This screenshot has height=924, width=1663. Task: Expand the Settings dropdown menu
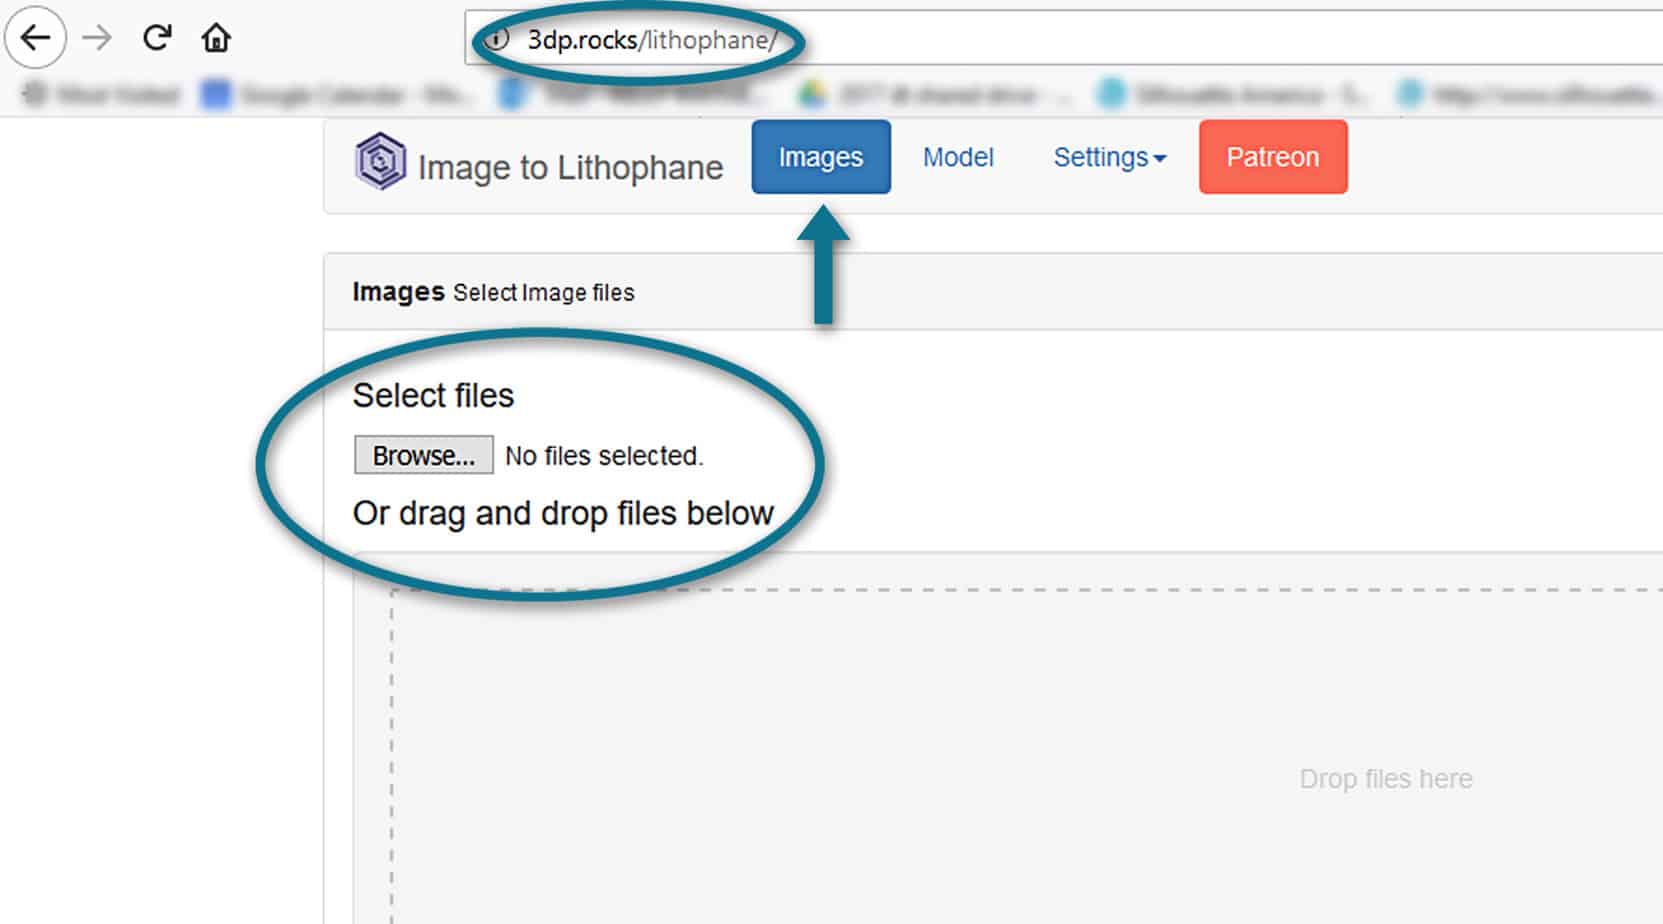coord(1101,158)
